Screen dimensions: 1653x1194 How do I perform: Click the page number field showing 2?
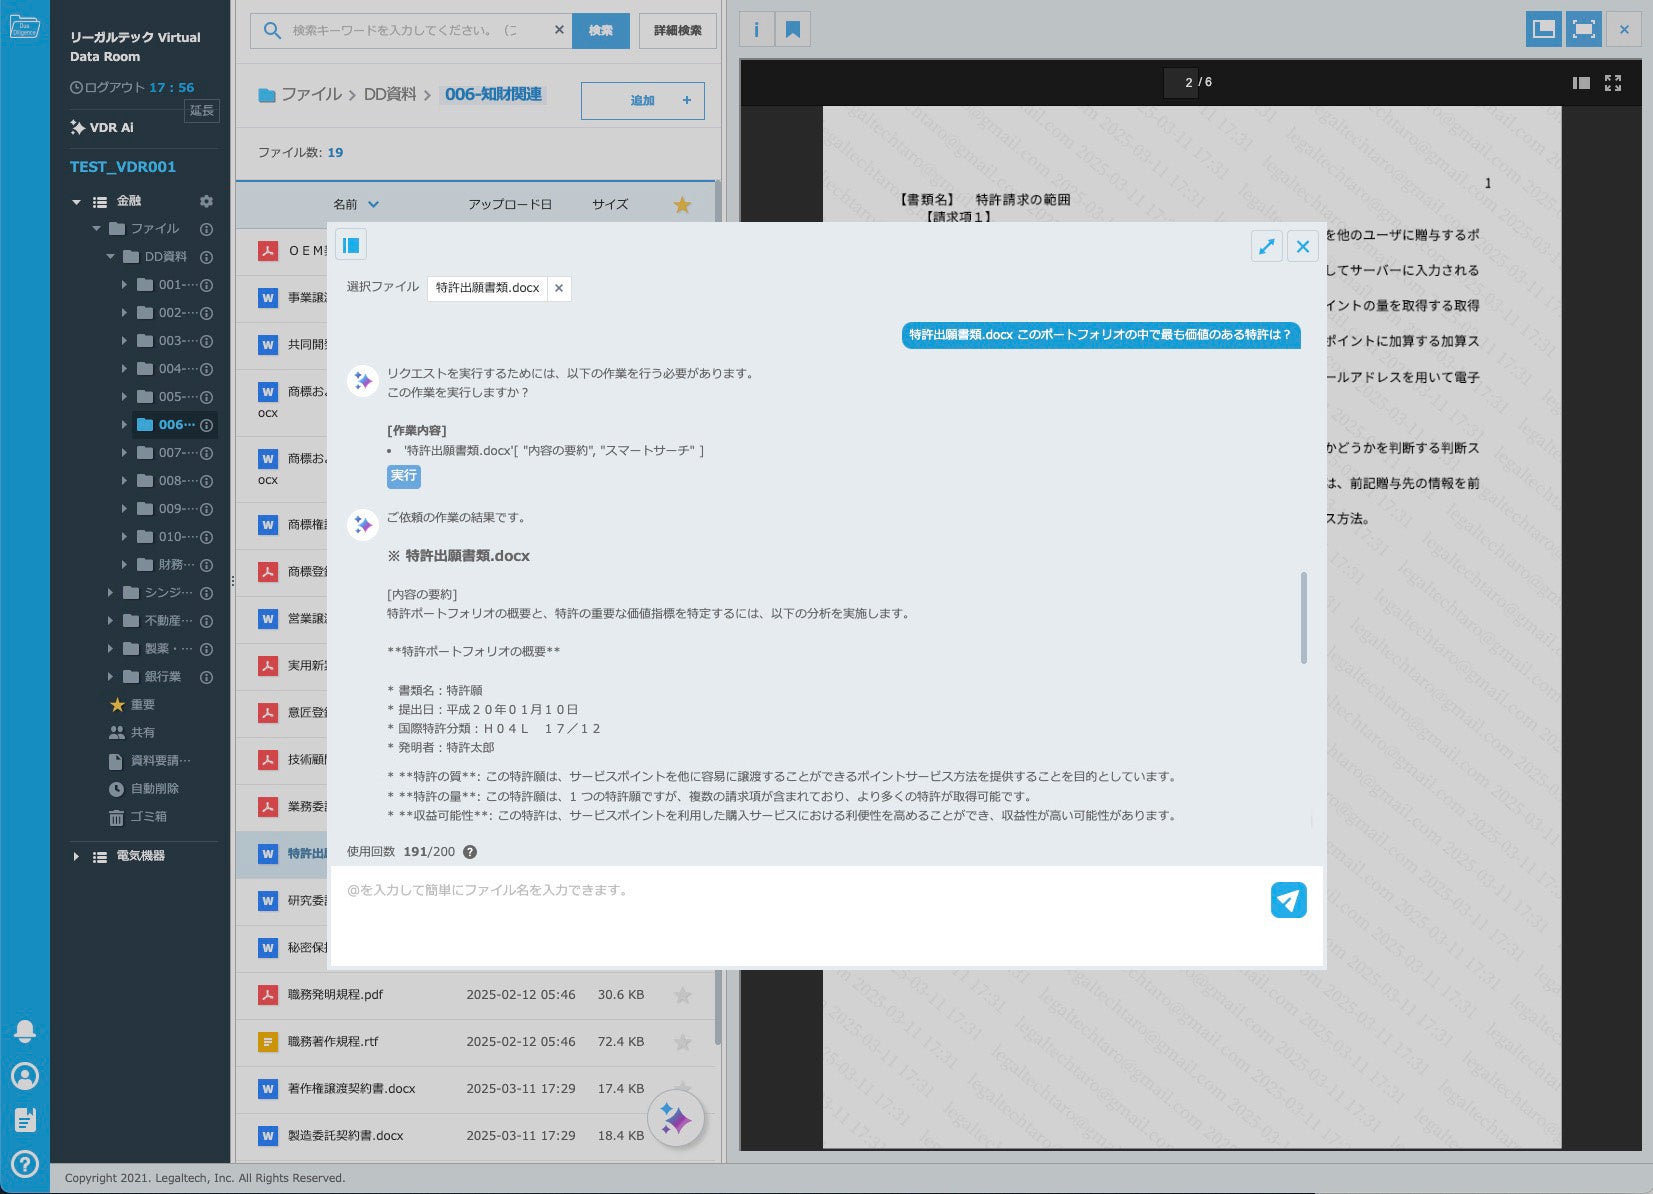tap(1181, 82)
